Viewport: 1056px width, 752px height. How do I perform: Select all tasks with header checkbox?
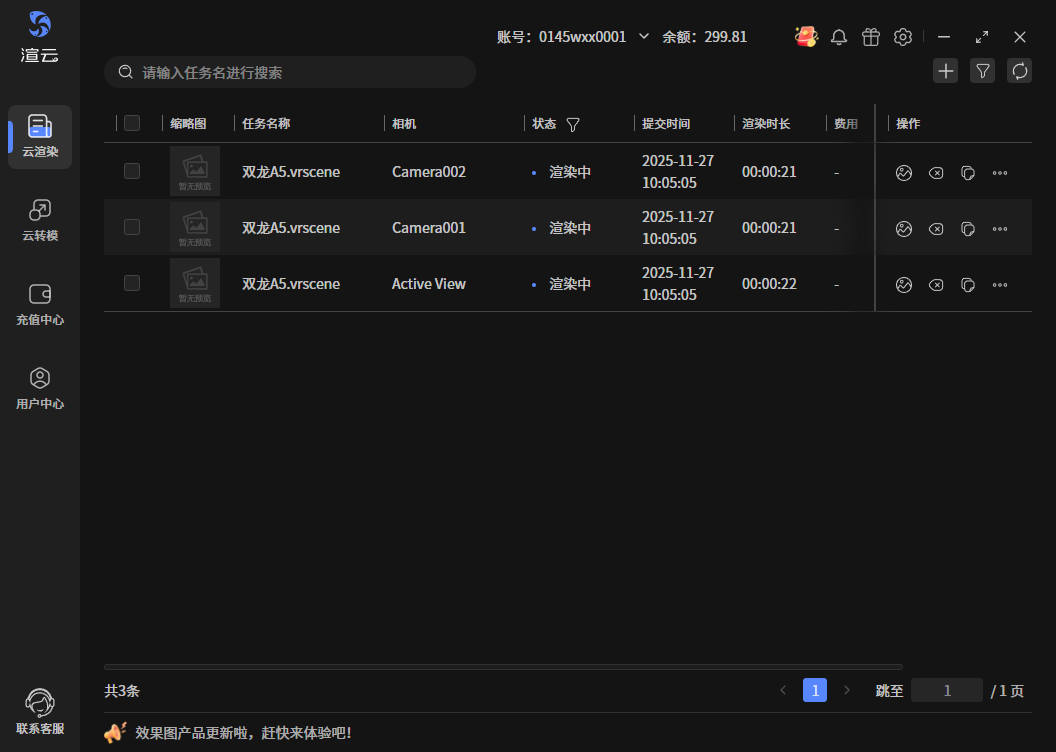132,124
